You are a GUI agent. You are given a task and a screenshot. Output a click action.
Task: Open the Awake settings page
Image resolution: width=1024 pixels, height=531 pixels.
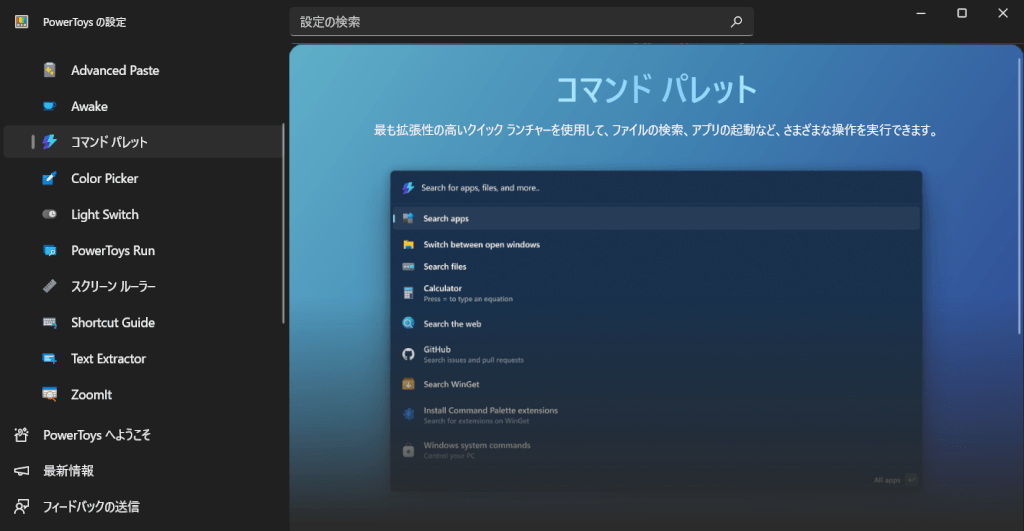click(89, 106)
